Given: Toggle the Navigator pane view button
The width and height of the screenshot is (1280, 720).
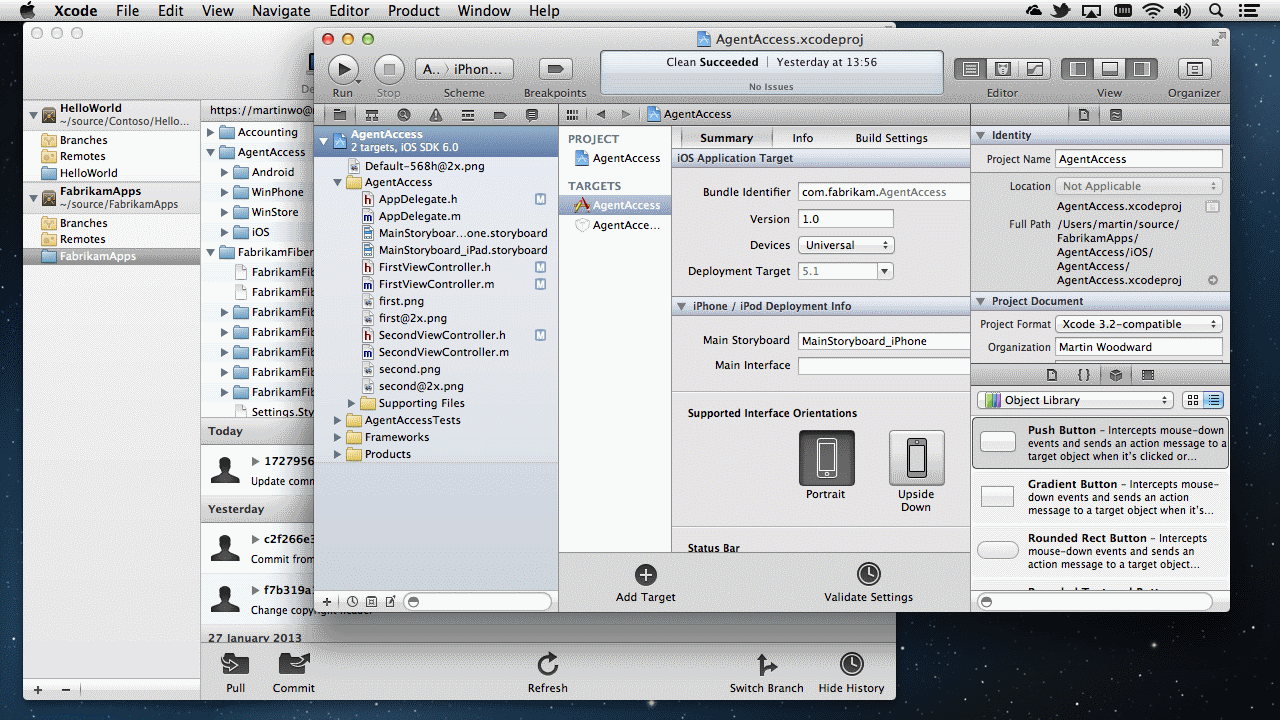Looking at the screenshot, I should coord(1078,69).
